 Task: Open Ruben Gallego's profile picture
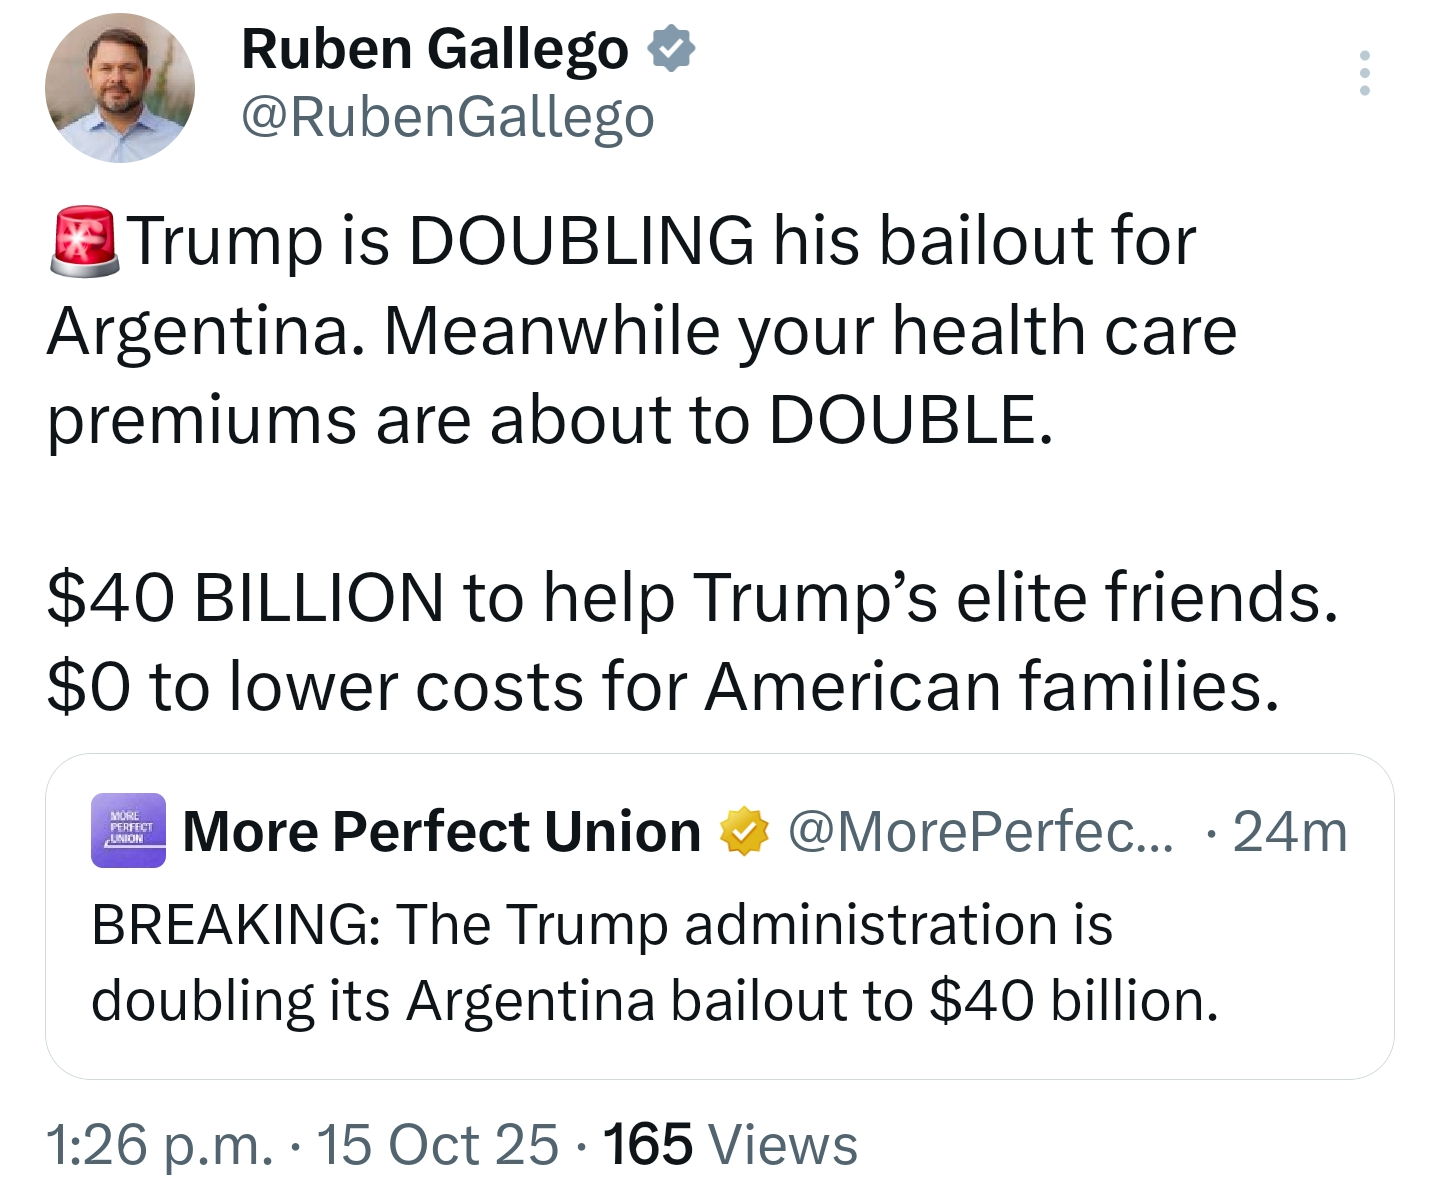[120, 88]
